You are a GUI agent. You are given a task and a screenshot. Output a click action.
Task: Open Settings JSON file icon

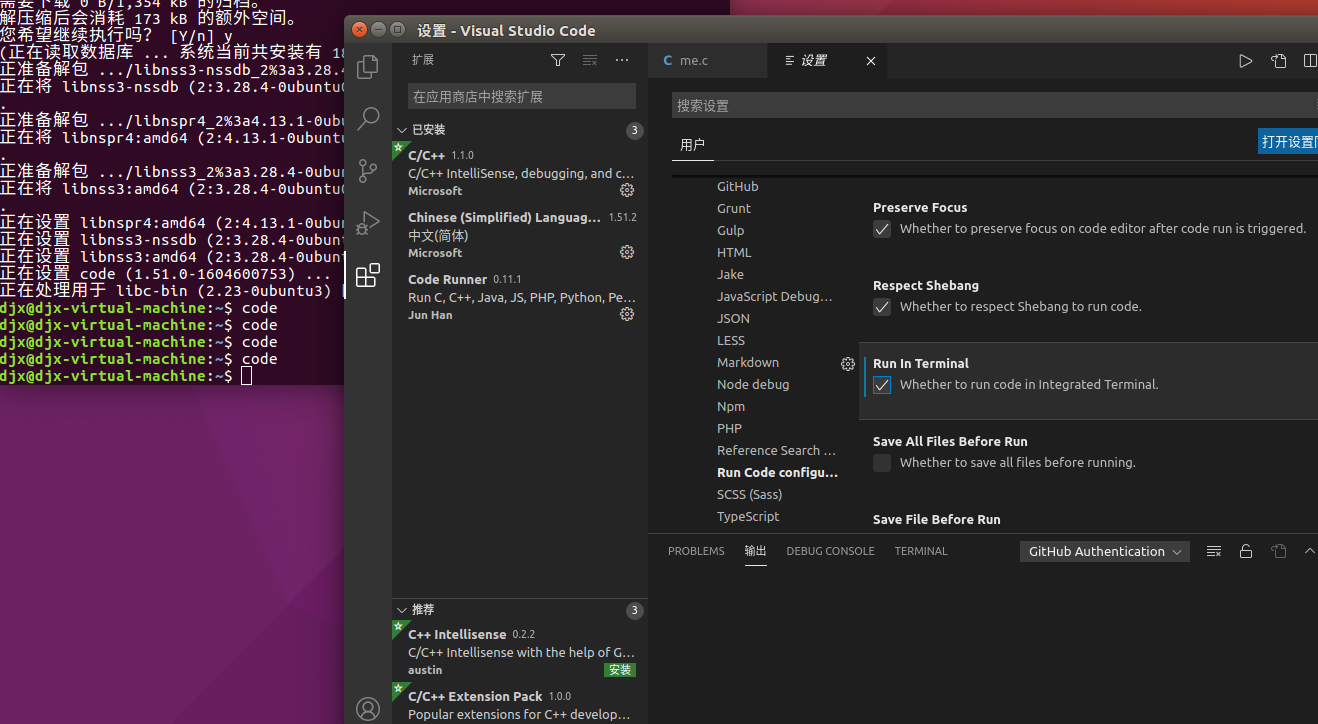tap(1278, 61)
